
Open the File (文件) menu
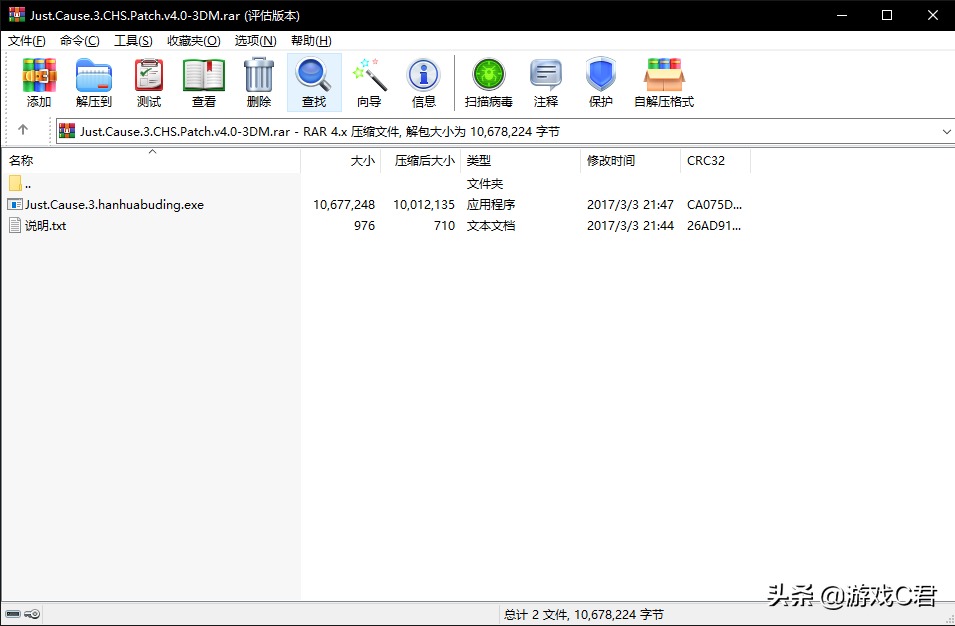coord(27,41)
